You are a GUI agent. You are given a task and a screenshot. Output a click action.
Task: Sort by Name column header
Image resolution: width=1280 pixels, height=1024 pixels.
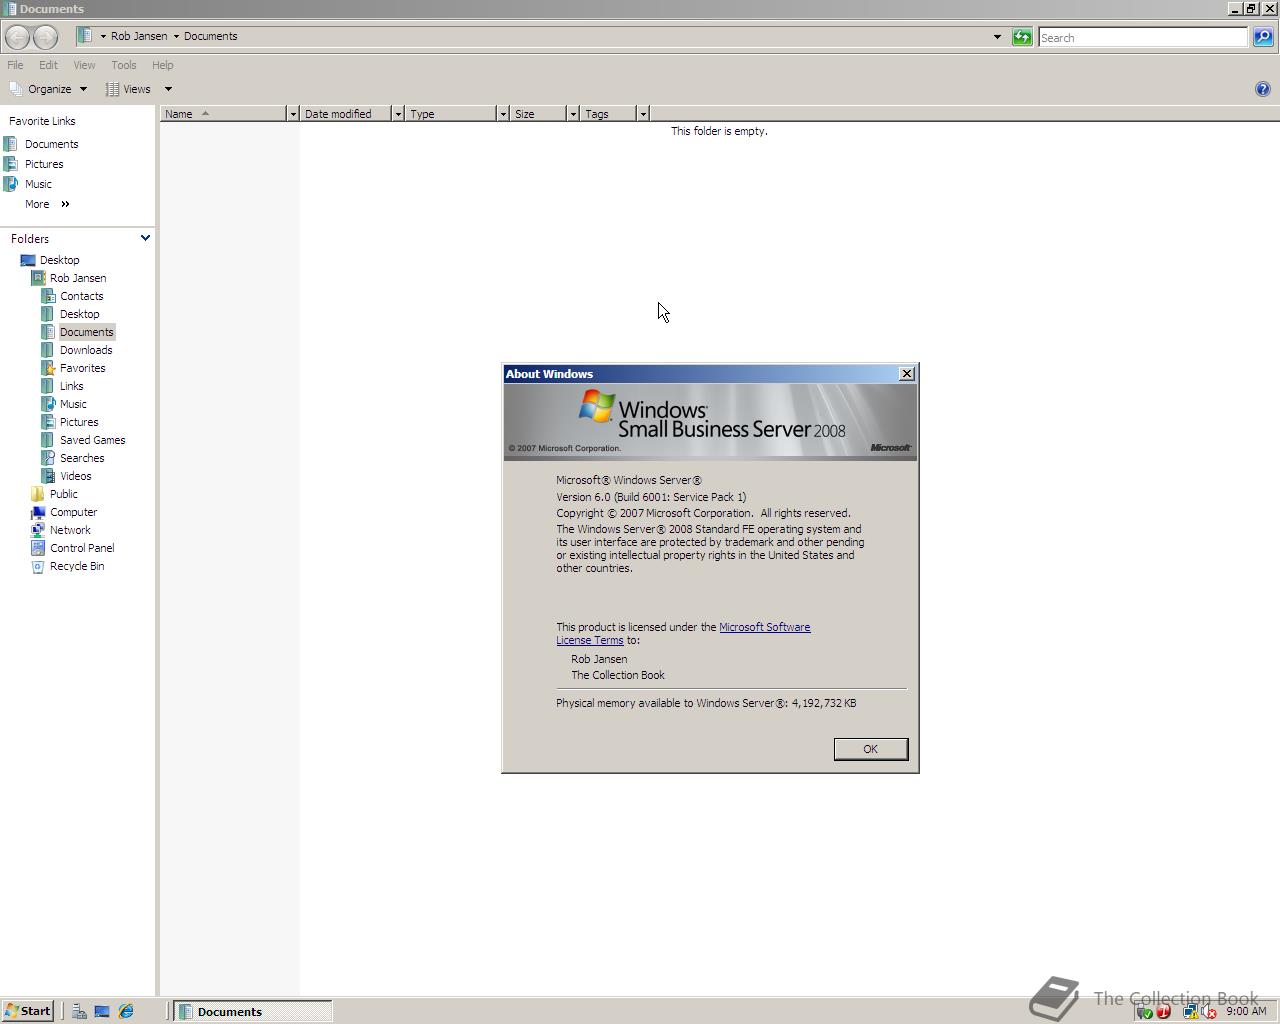point(223,114)
